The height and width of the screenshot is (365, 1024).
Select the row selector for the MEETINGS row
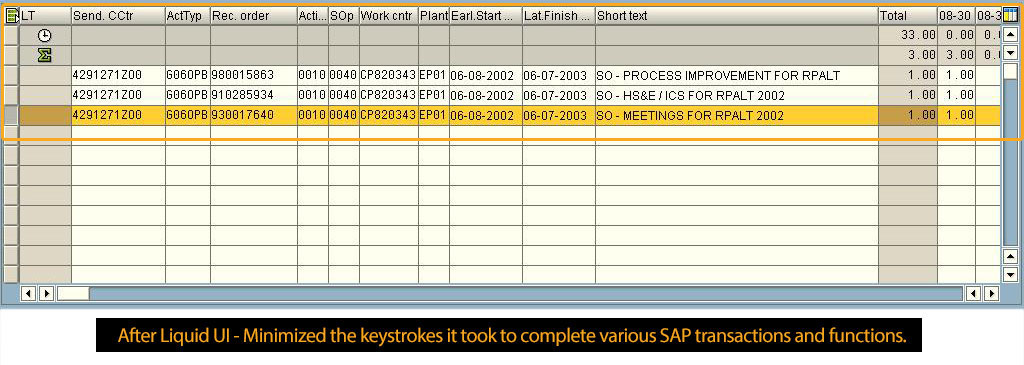11,116
